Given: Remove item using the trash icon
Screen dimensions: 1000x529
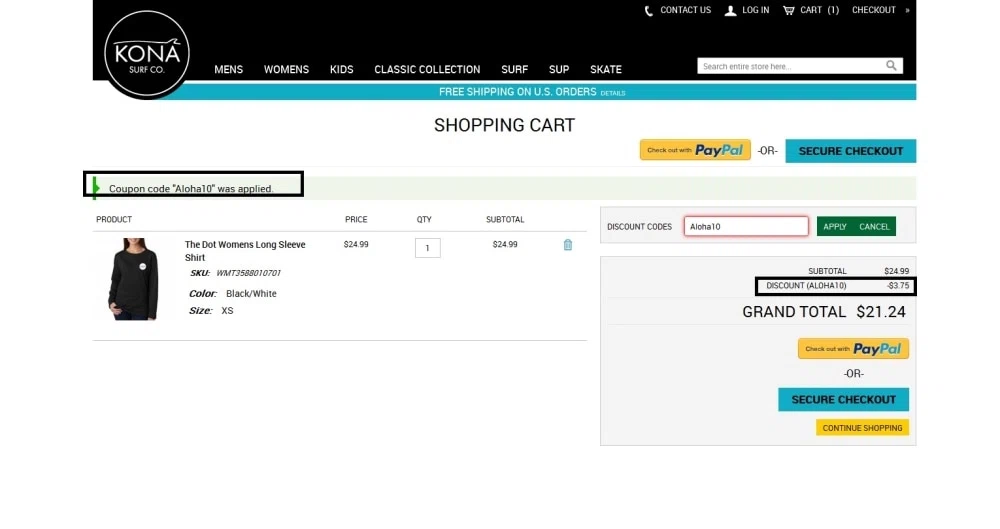Looking at the screenshot, I should coord(568,245).
